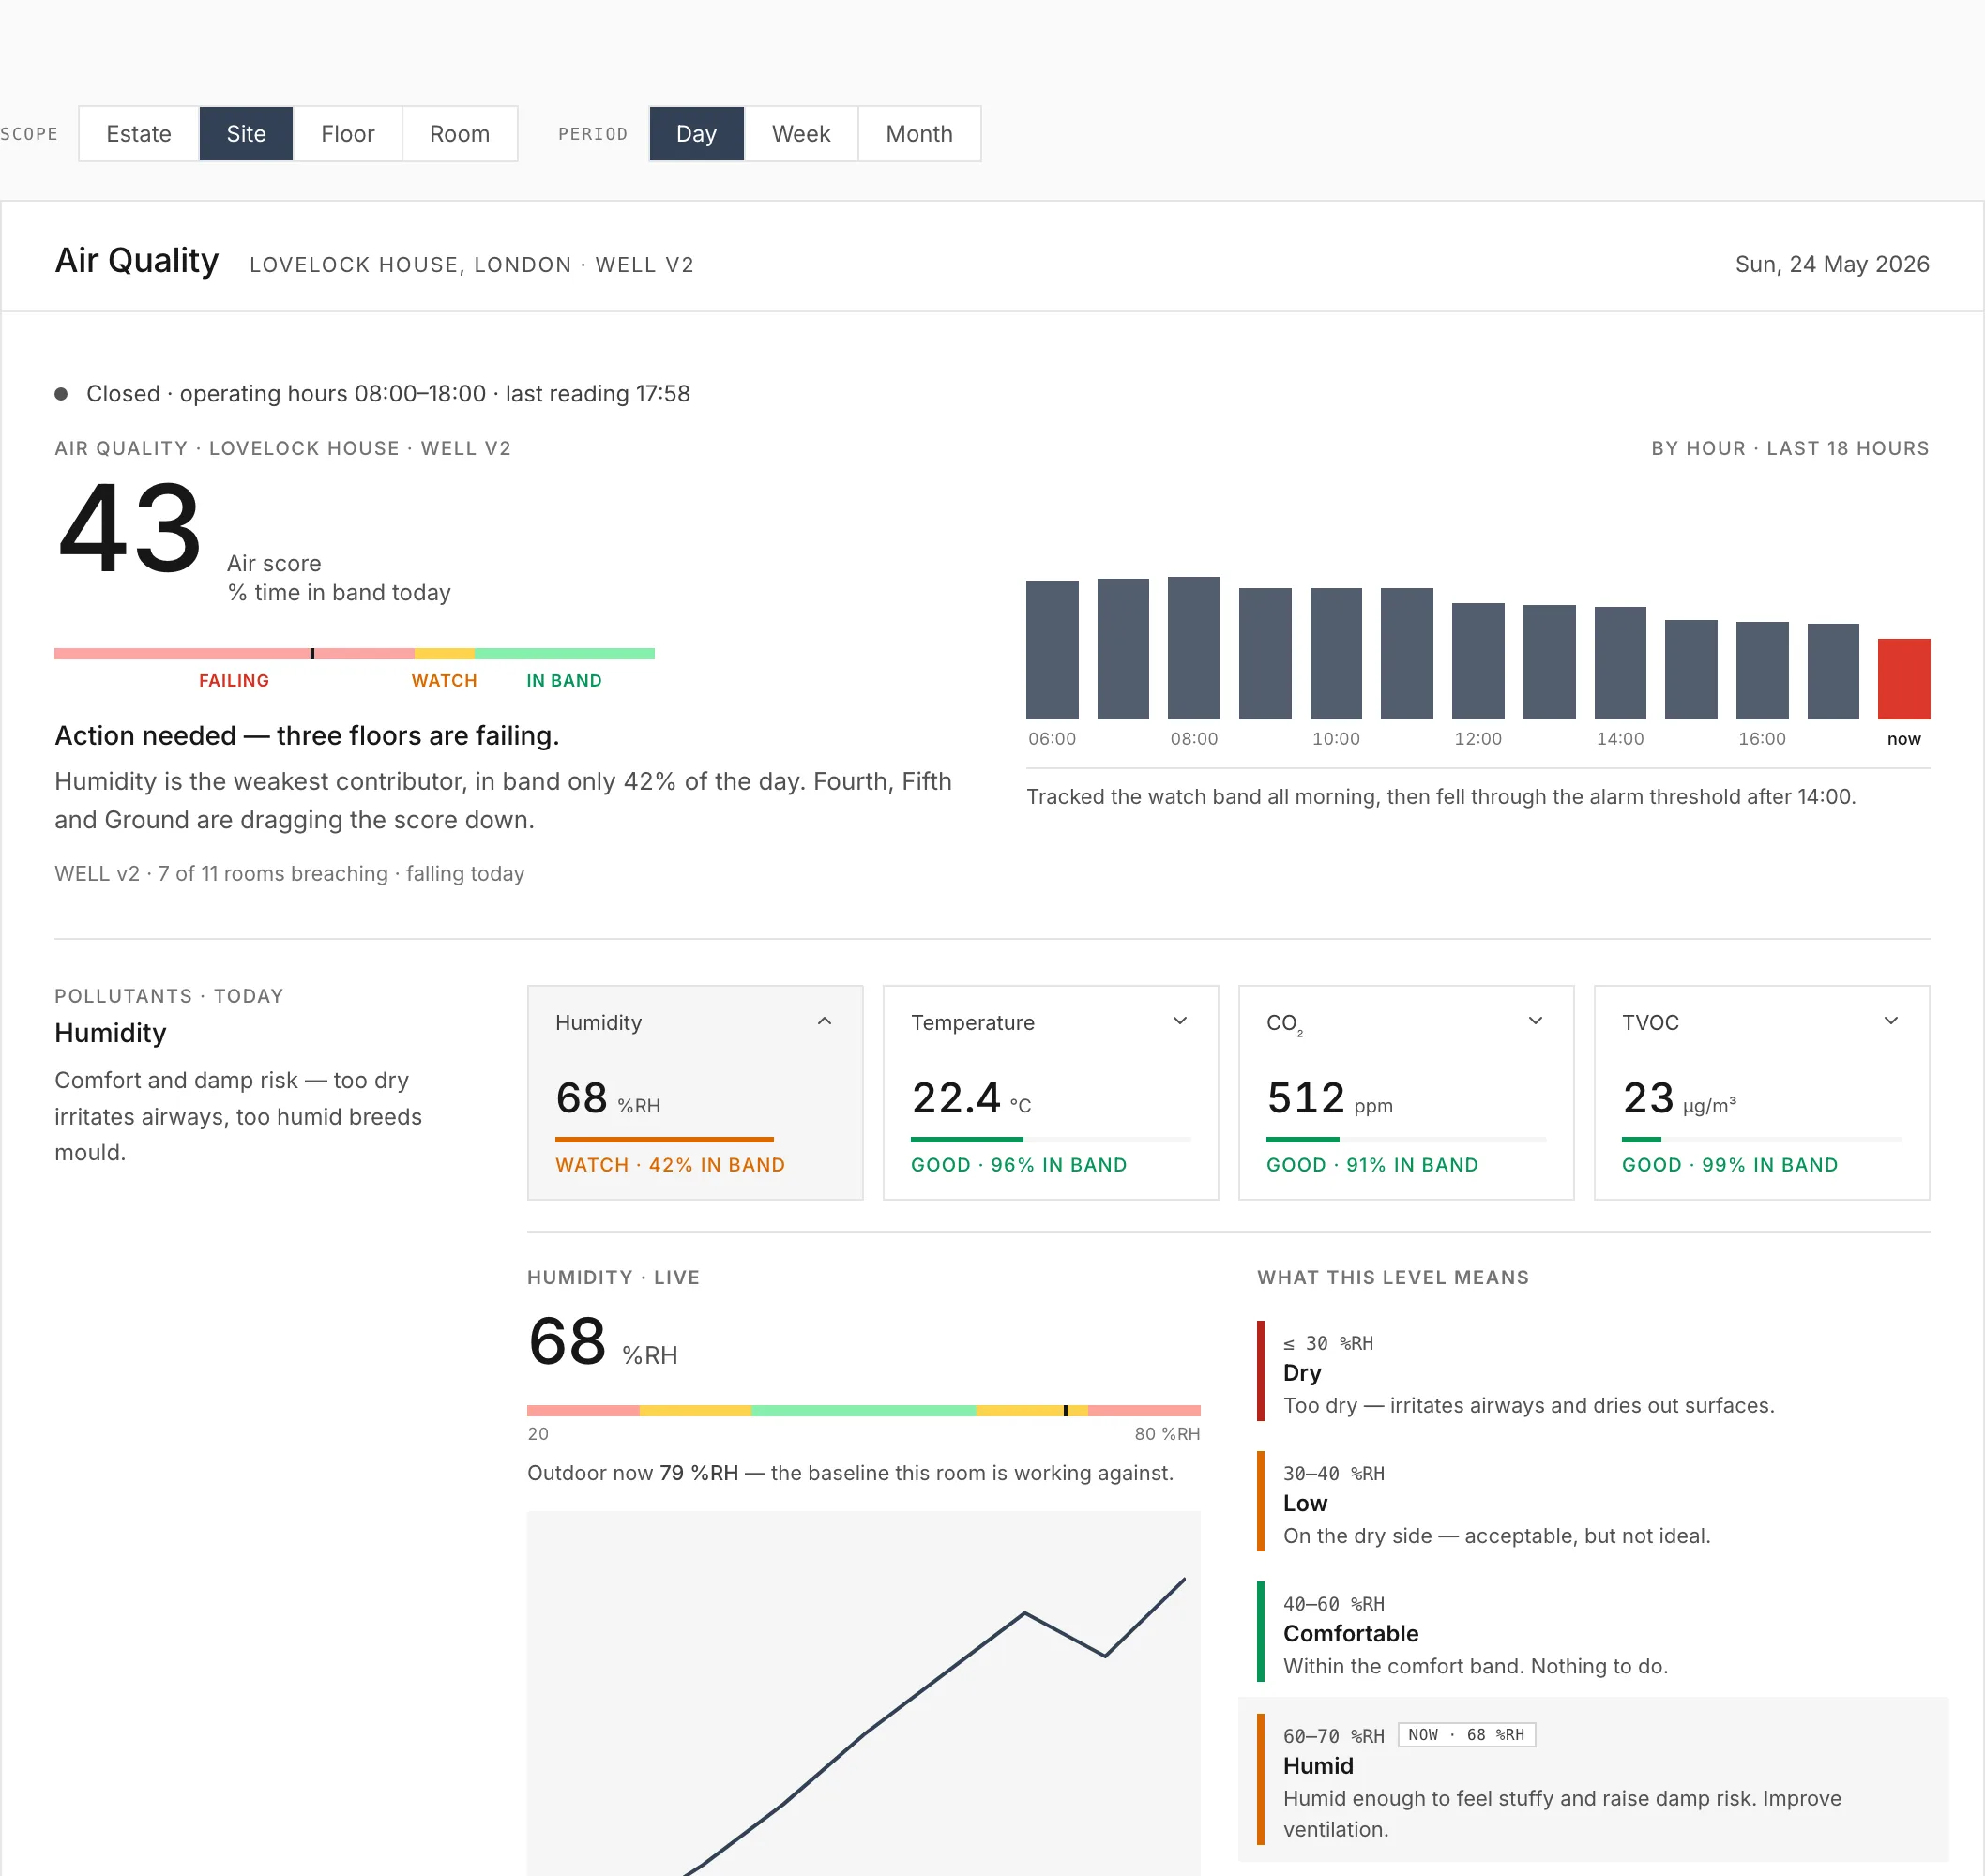Click the IN BAND label
This screenshot has height=1876, width=1985.
(x=564, y=681)
